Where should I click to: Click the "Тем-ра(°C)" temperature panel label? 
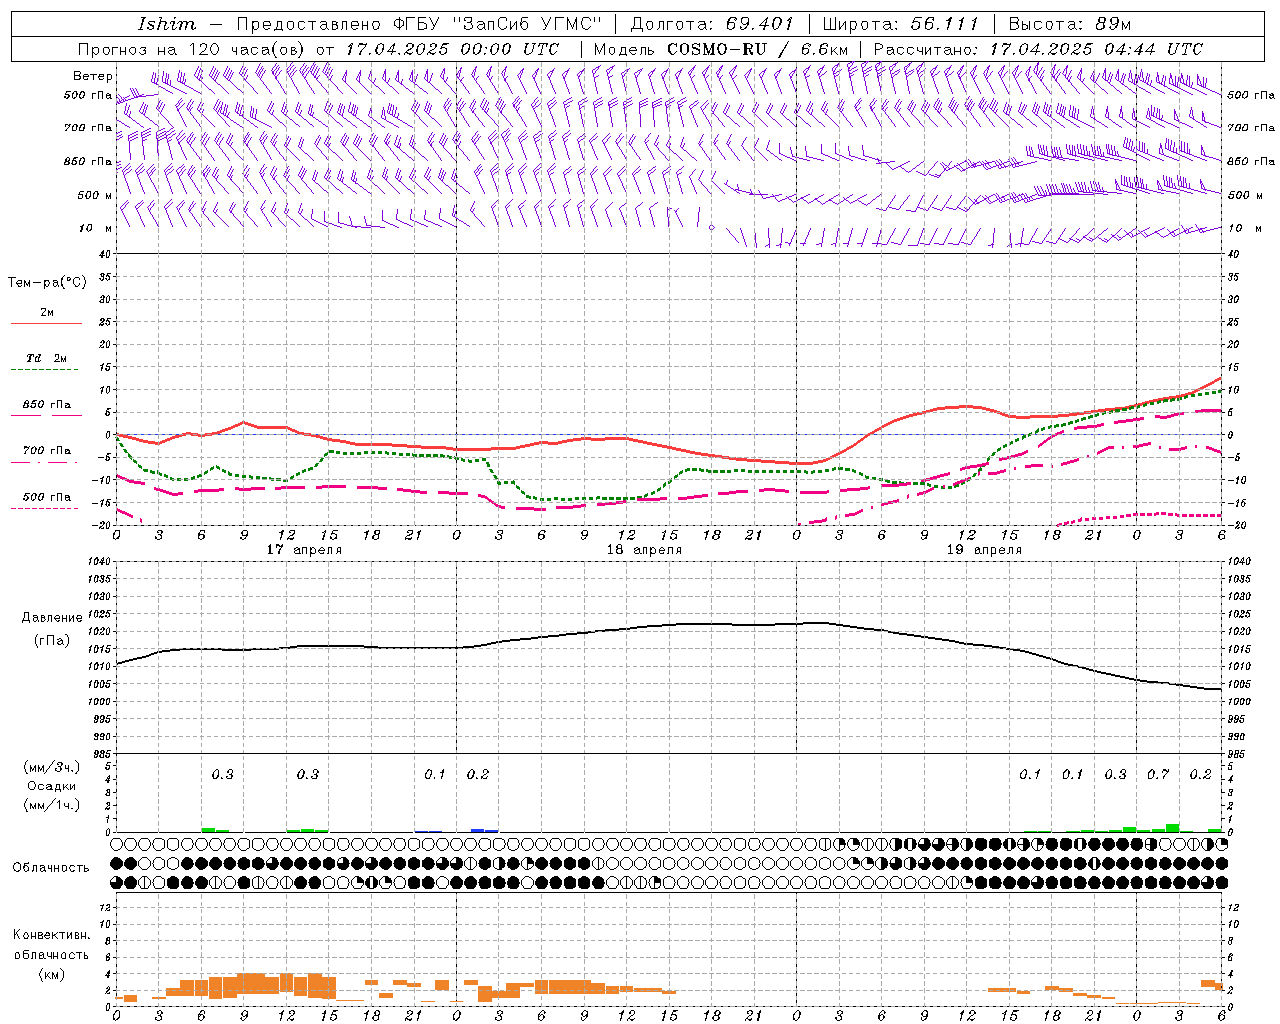click(x=47, y=283)
